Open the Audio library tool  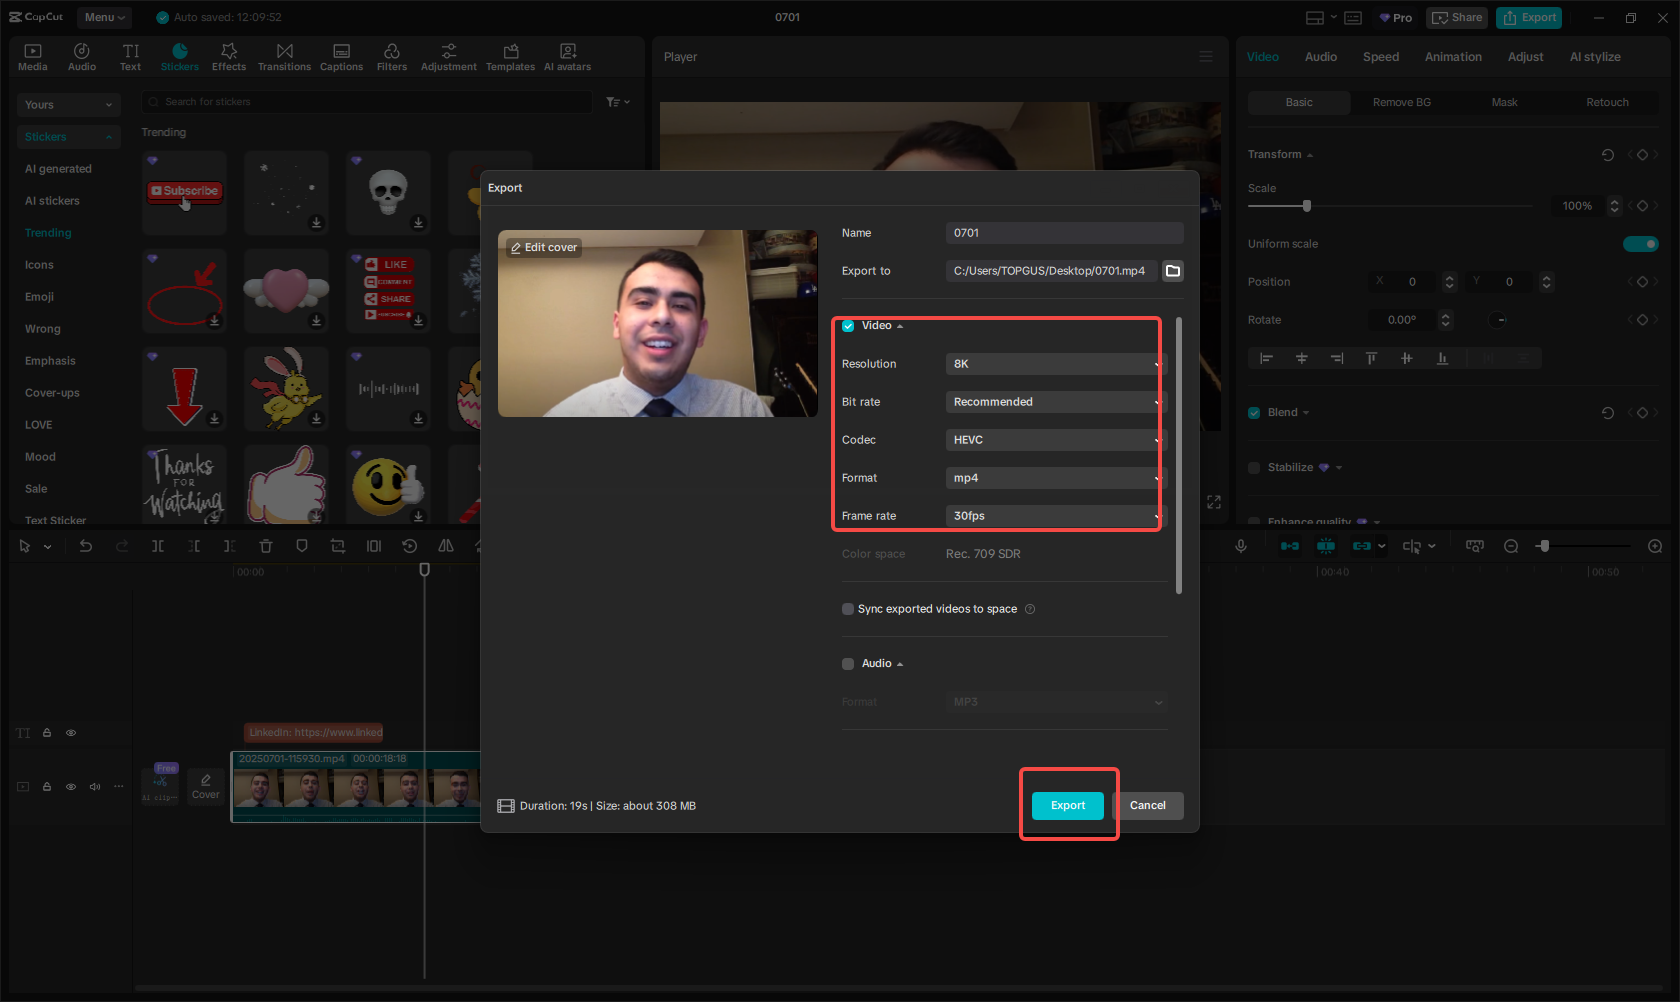coord(82,57)
